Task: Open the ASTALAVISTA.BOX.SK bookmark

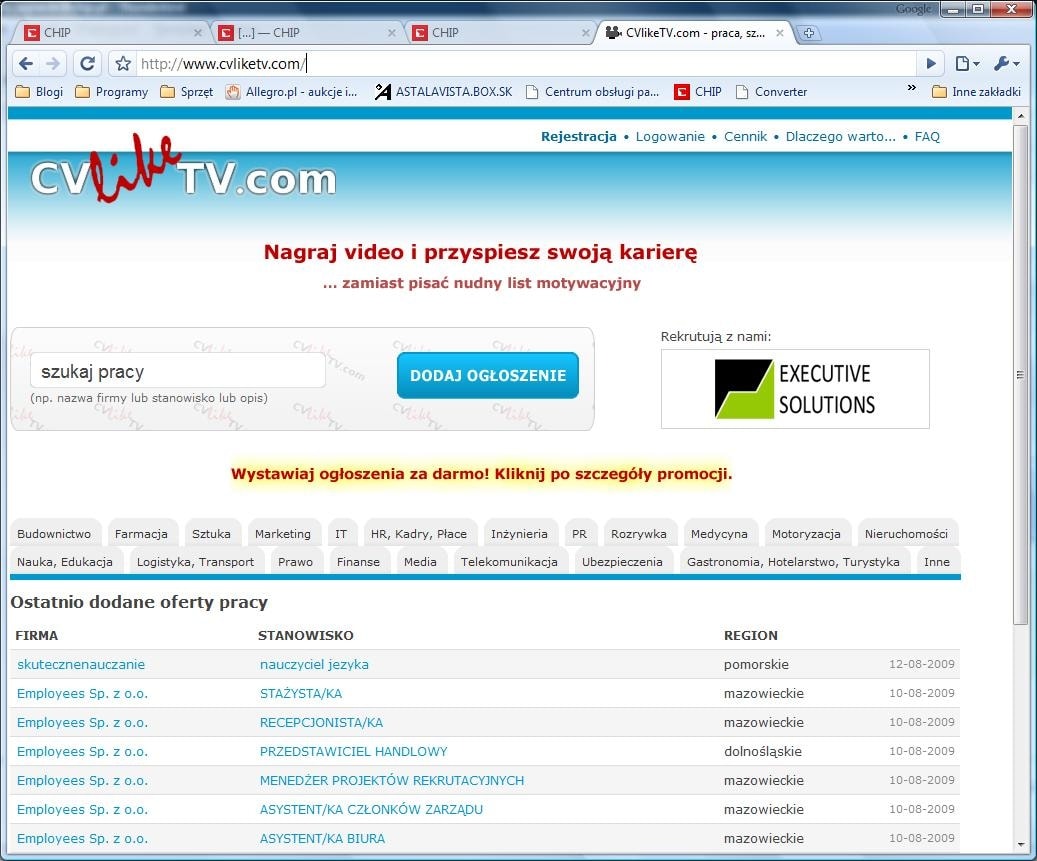Action: (443, 92)
